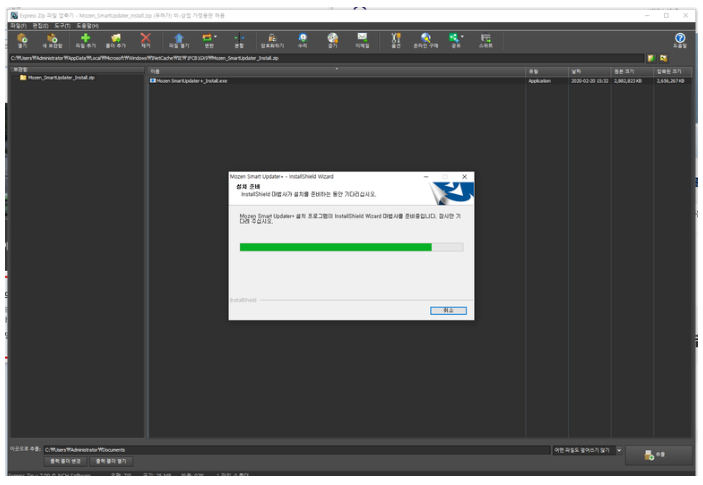Click the 취소 button in InstallShield Wizard
This screenshot has height=485, width=703.
(x=448, y=311)
